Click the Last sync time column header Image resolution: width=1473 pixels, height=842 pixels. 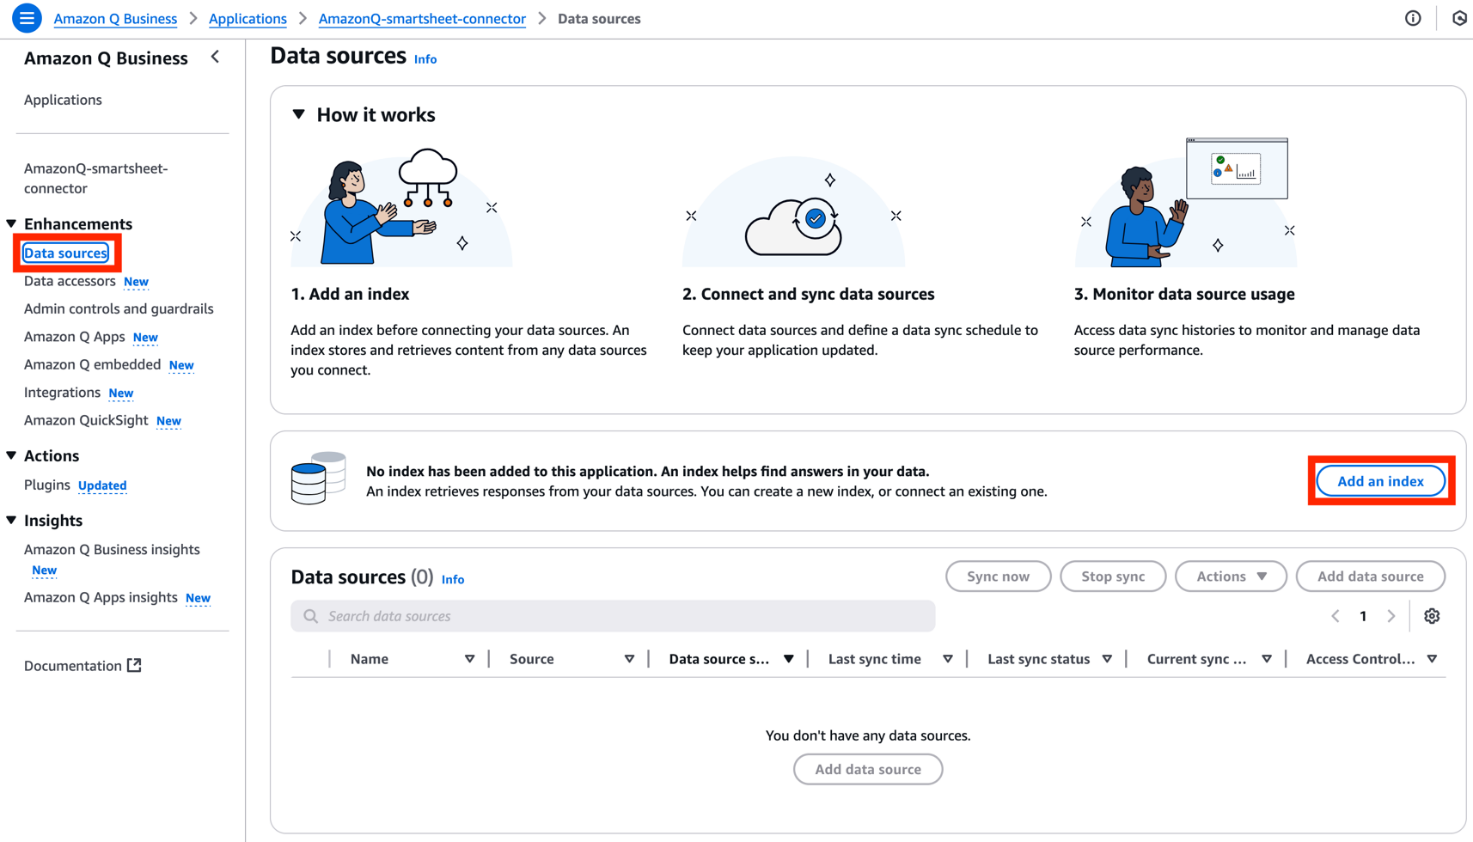874,659
